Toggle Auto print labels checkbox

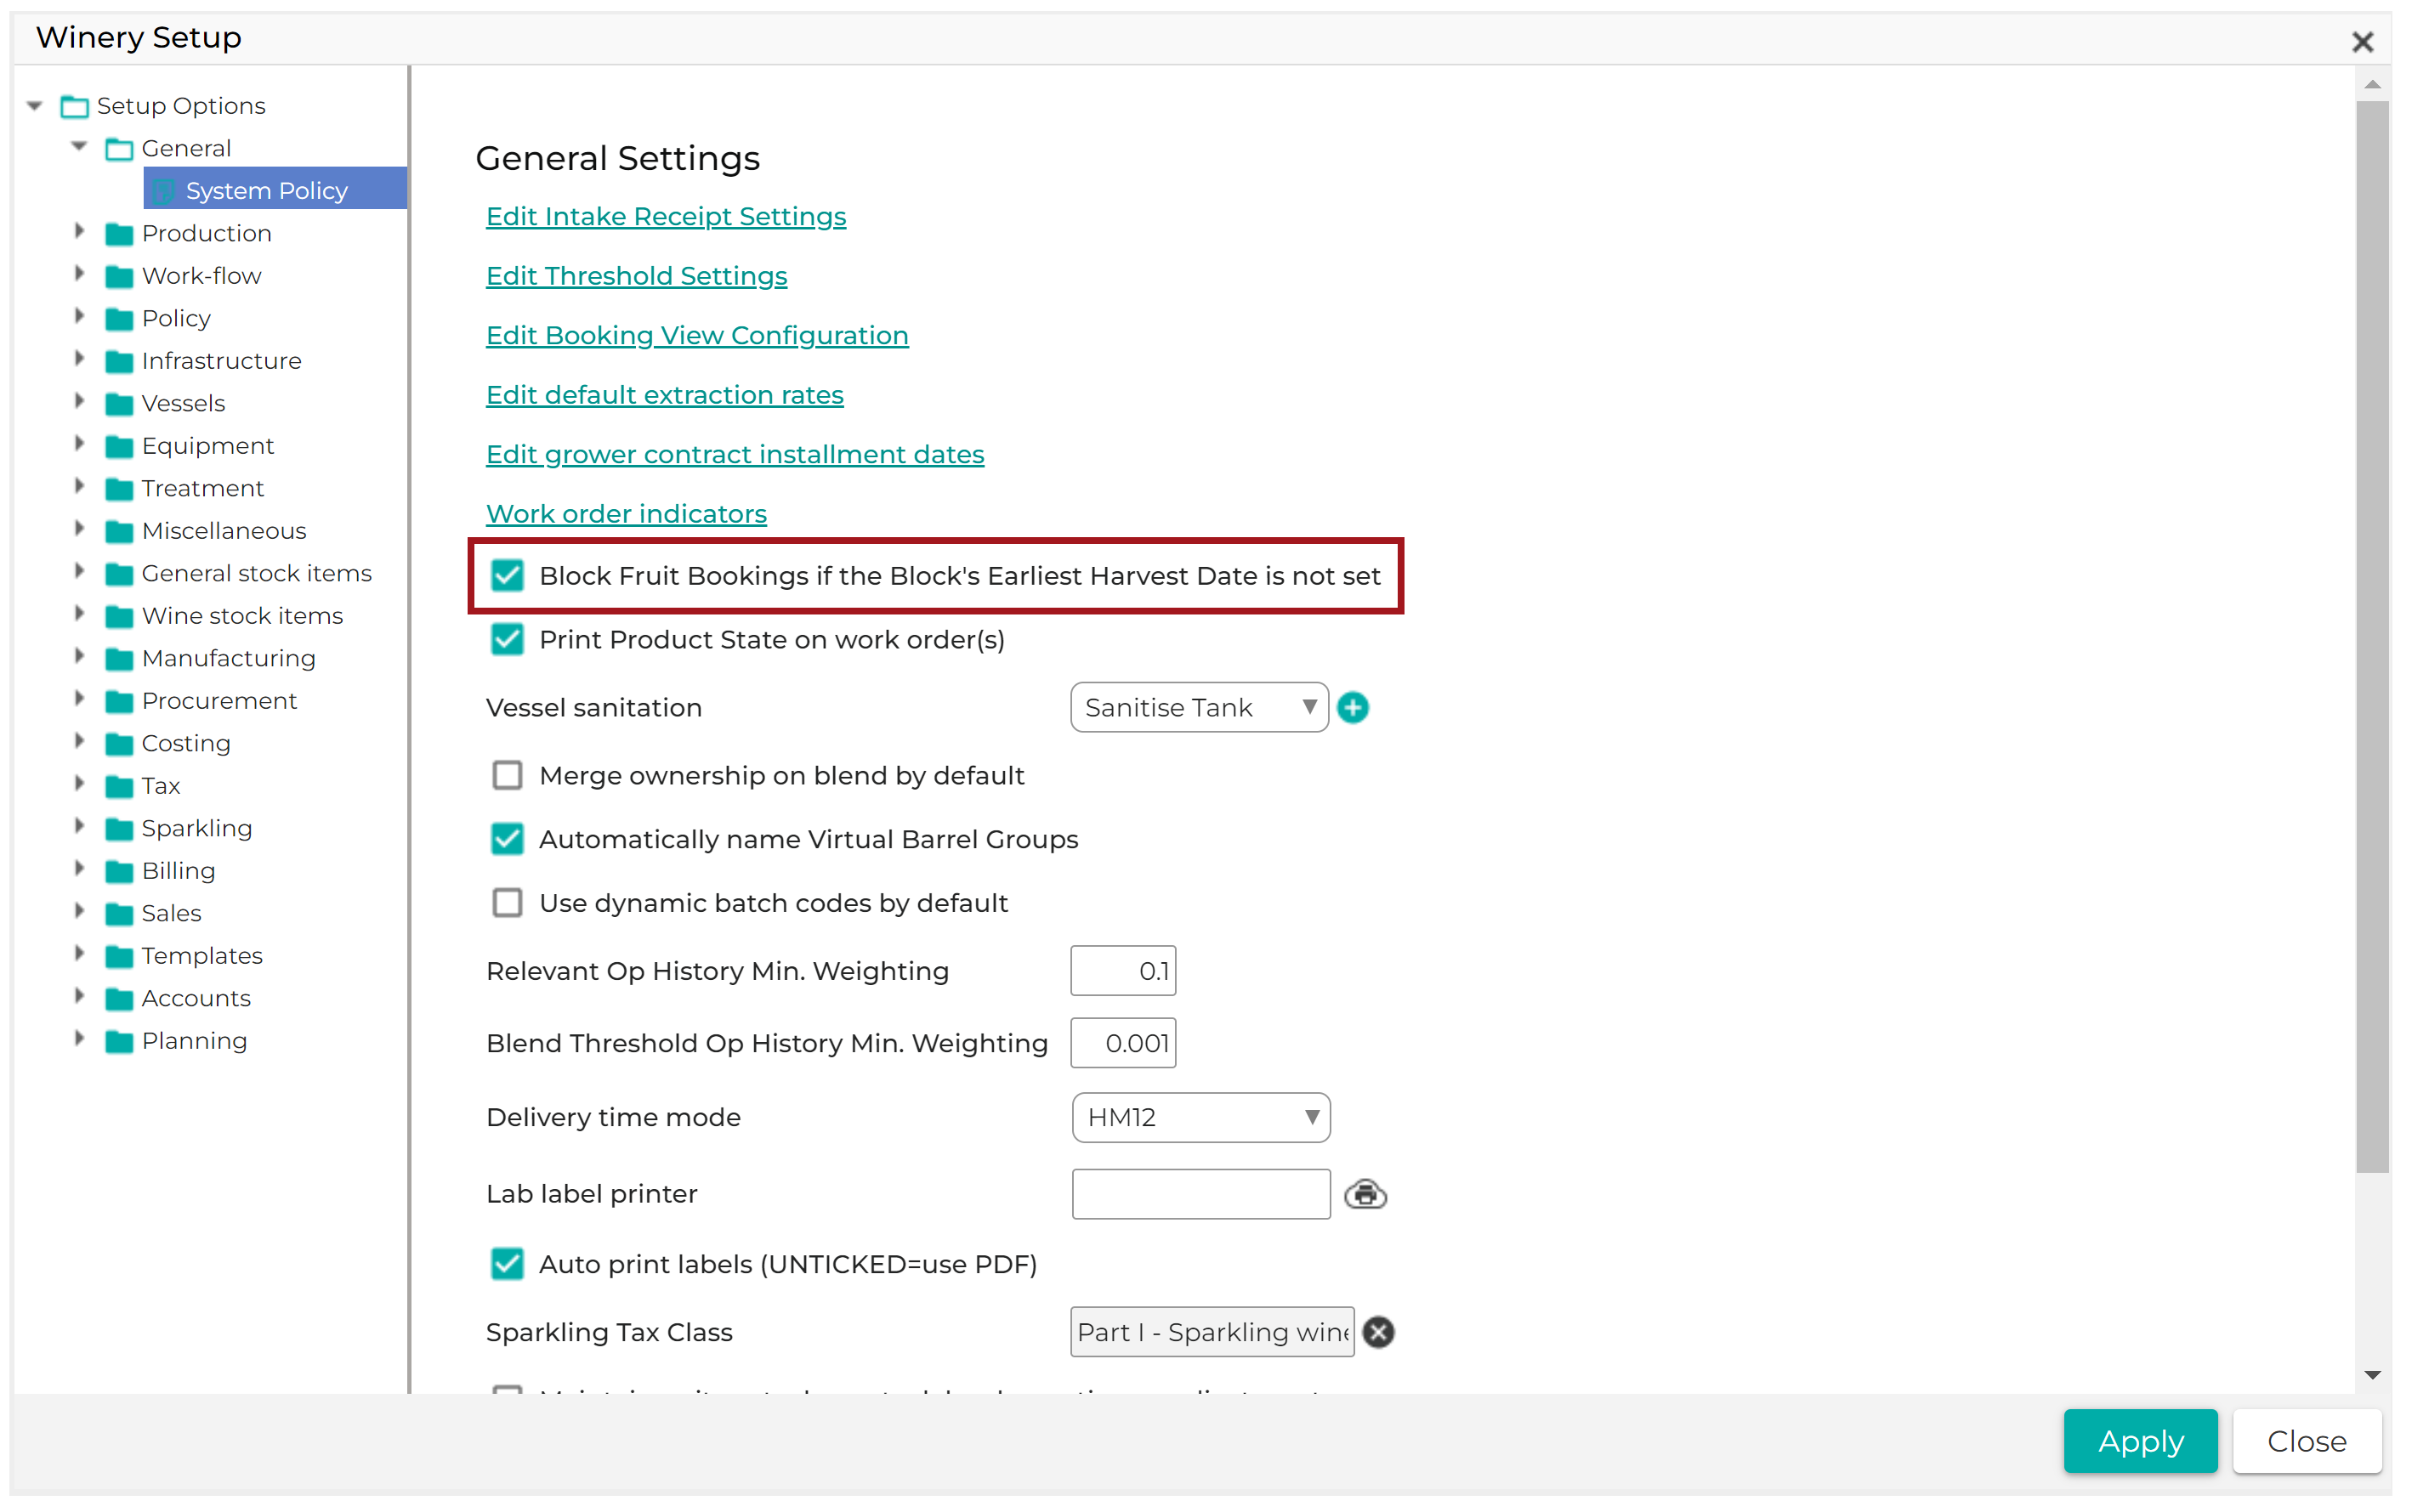[507, 1264]
